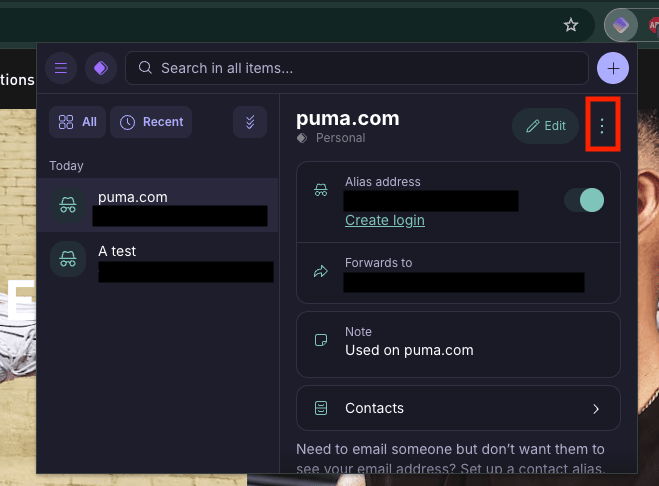Click the puma.com title heading
This screenshot has width=659, height=486.
click(x=348, y=118)
